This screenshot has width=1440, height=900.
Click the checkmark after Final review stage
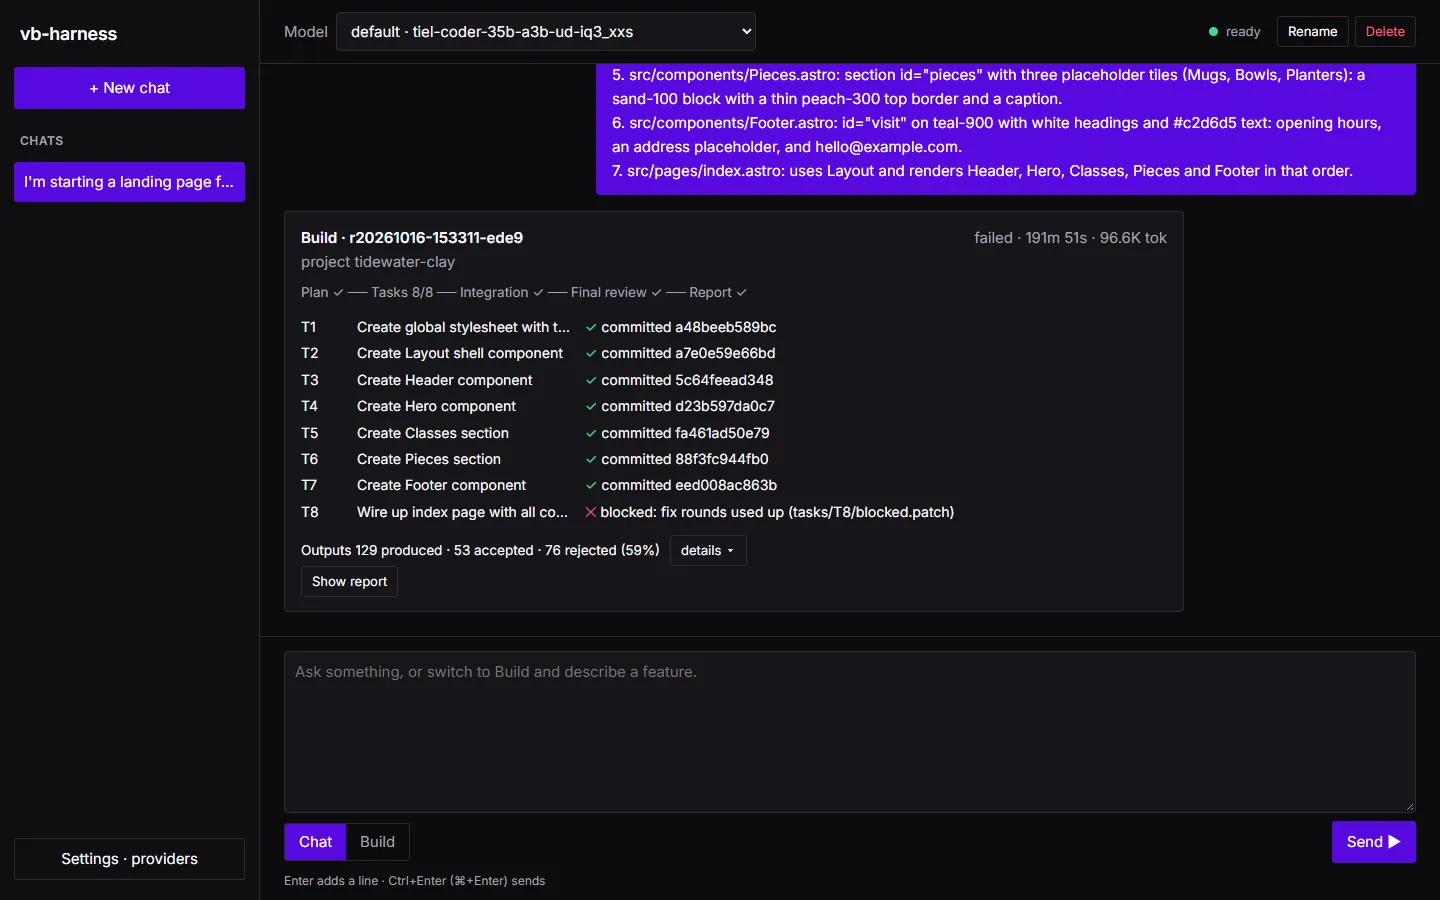point(656,293)
